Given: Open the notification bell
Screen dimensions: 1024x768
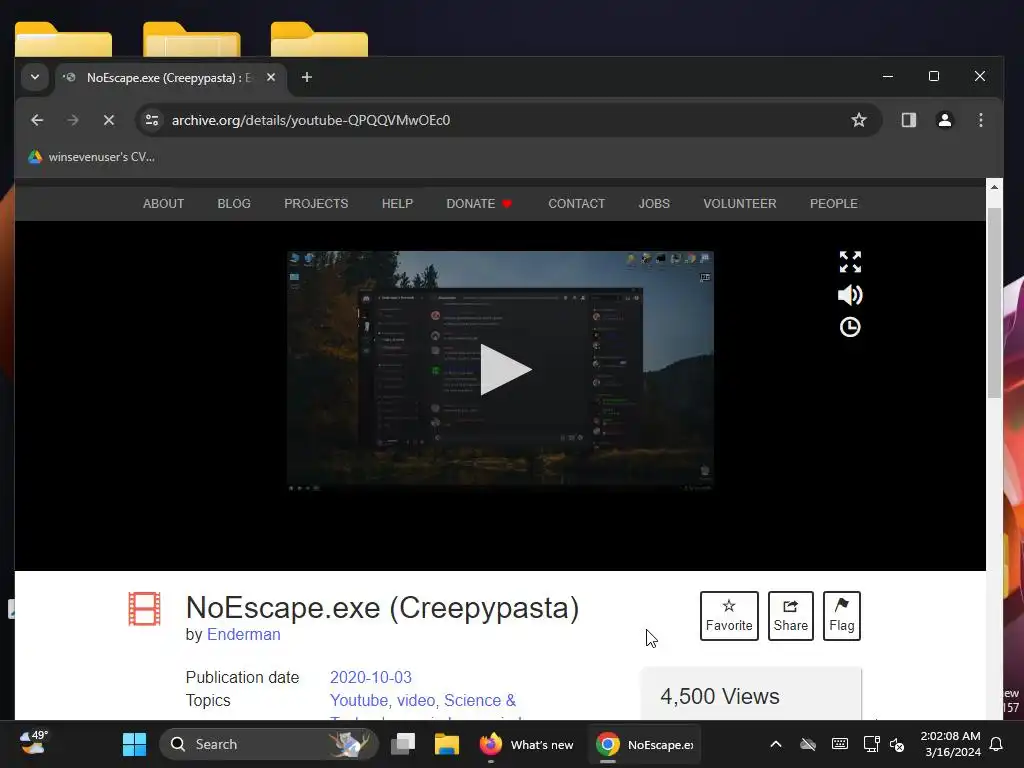Looking at the screenshot, I should 996,744.
